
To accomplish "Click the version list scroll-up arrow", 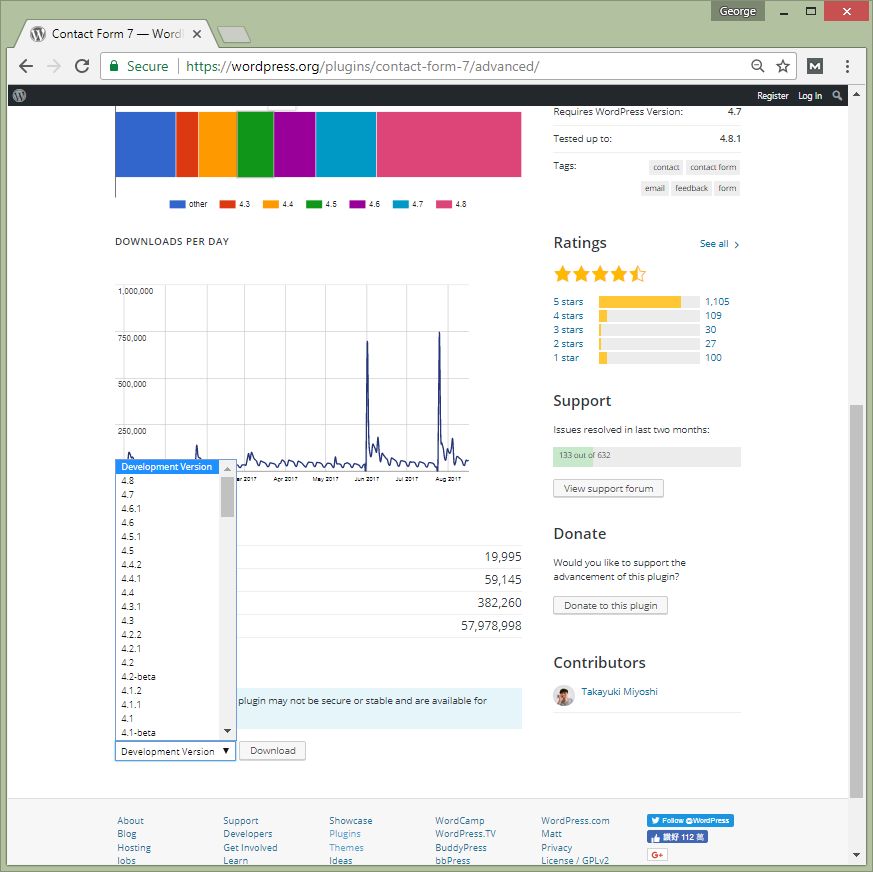I will point(227,469).
